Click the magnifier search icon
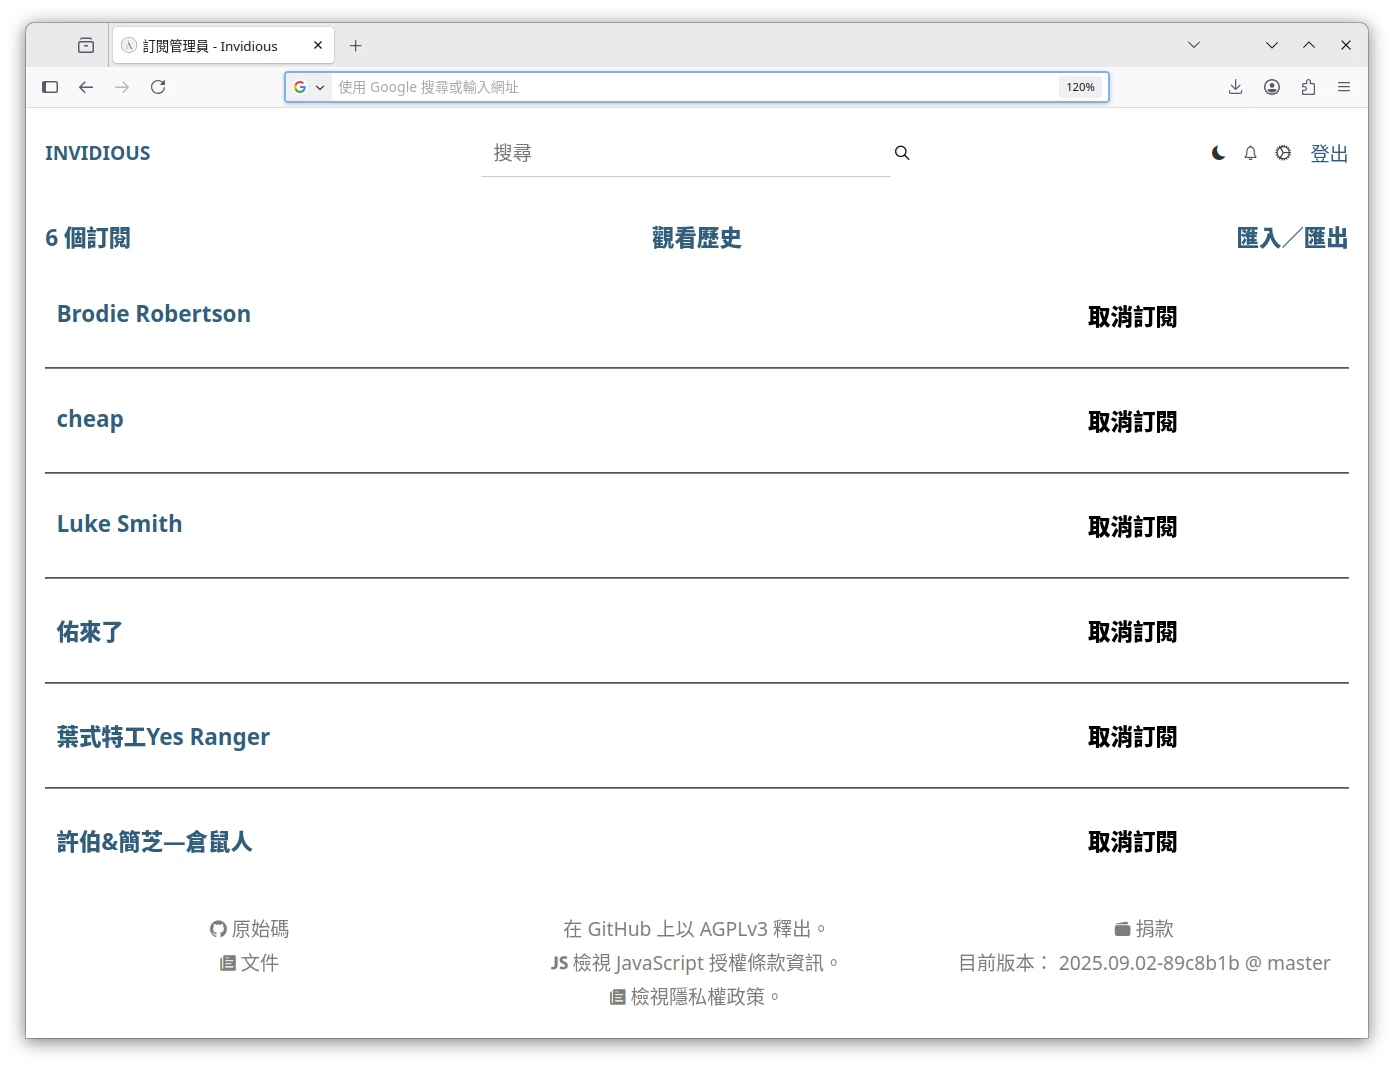1394x1067 pixels. 902,153
